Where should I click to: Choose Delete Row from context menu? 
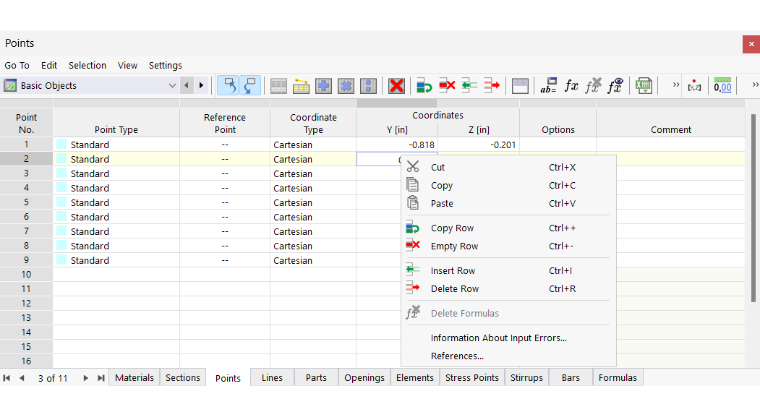pyautogui.click(x=508, y=289)
